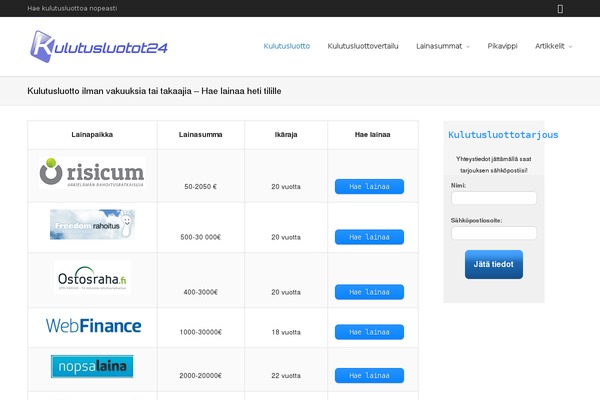The width and height of the screenshot is (600, 400).
Task: Select the Ikäraja column header
Action: point(286,134)
